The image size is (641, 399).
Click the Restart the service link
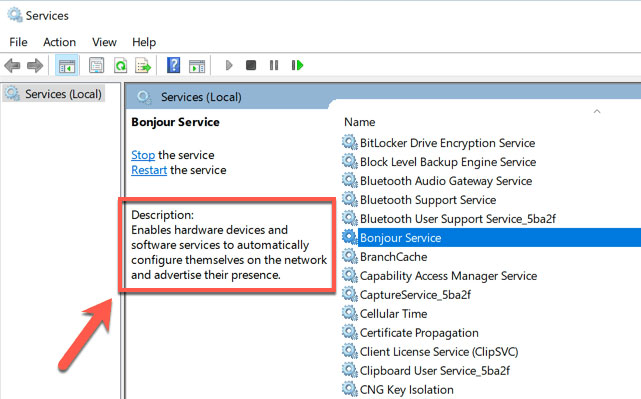pos(149,170)
